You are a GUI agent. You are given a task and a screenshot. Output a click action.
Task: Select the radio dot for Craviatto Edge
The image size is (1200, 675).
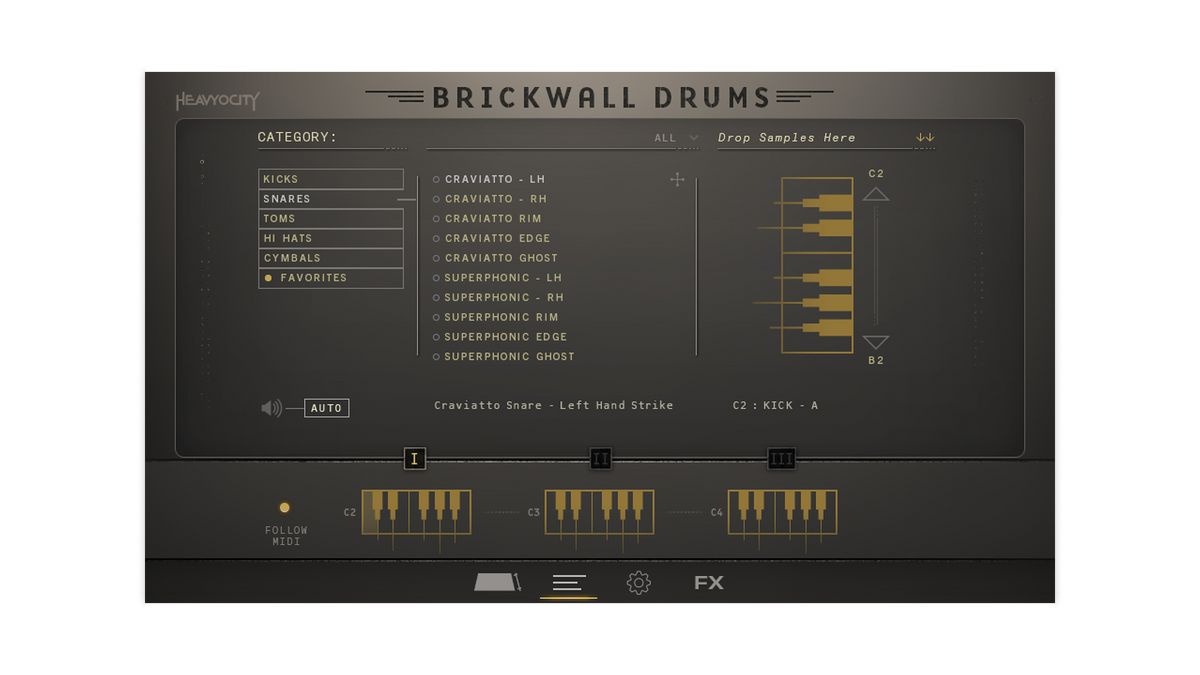(x=436, y=239)
